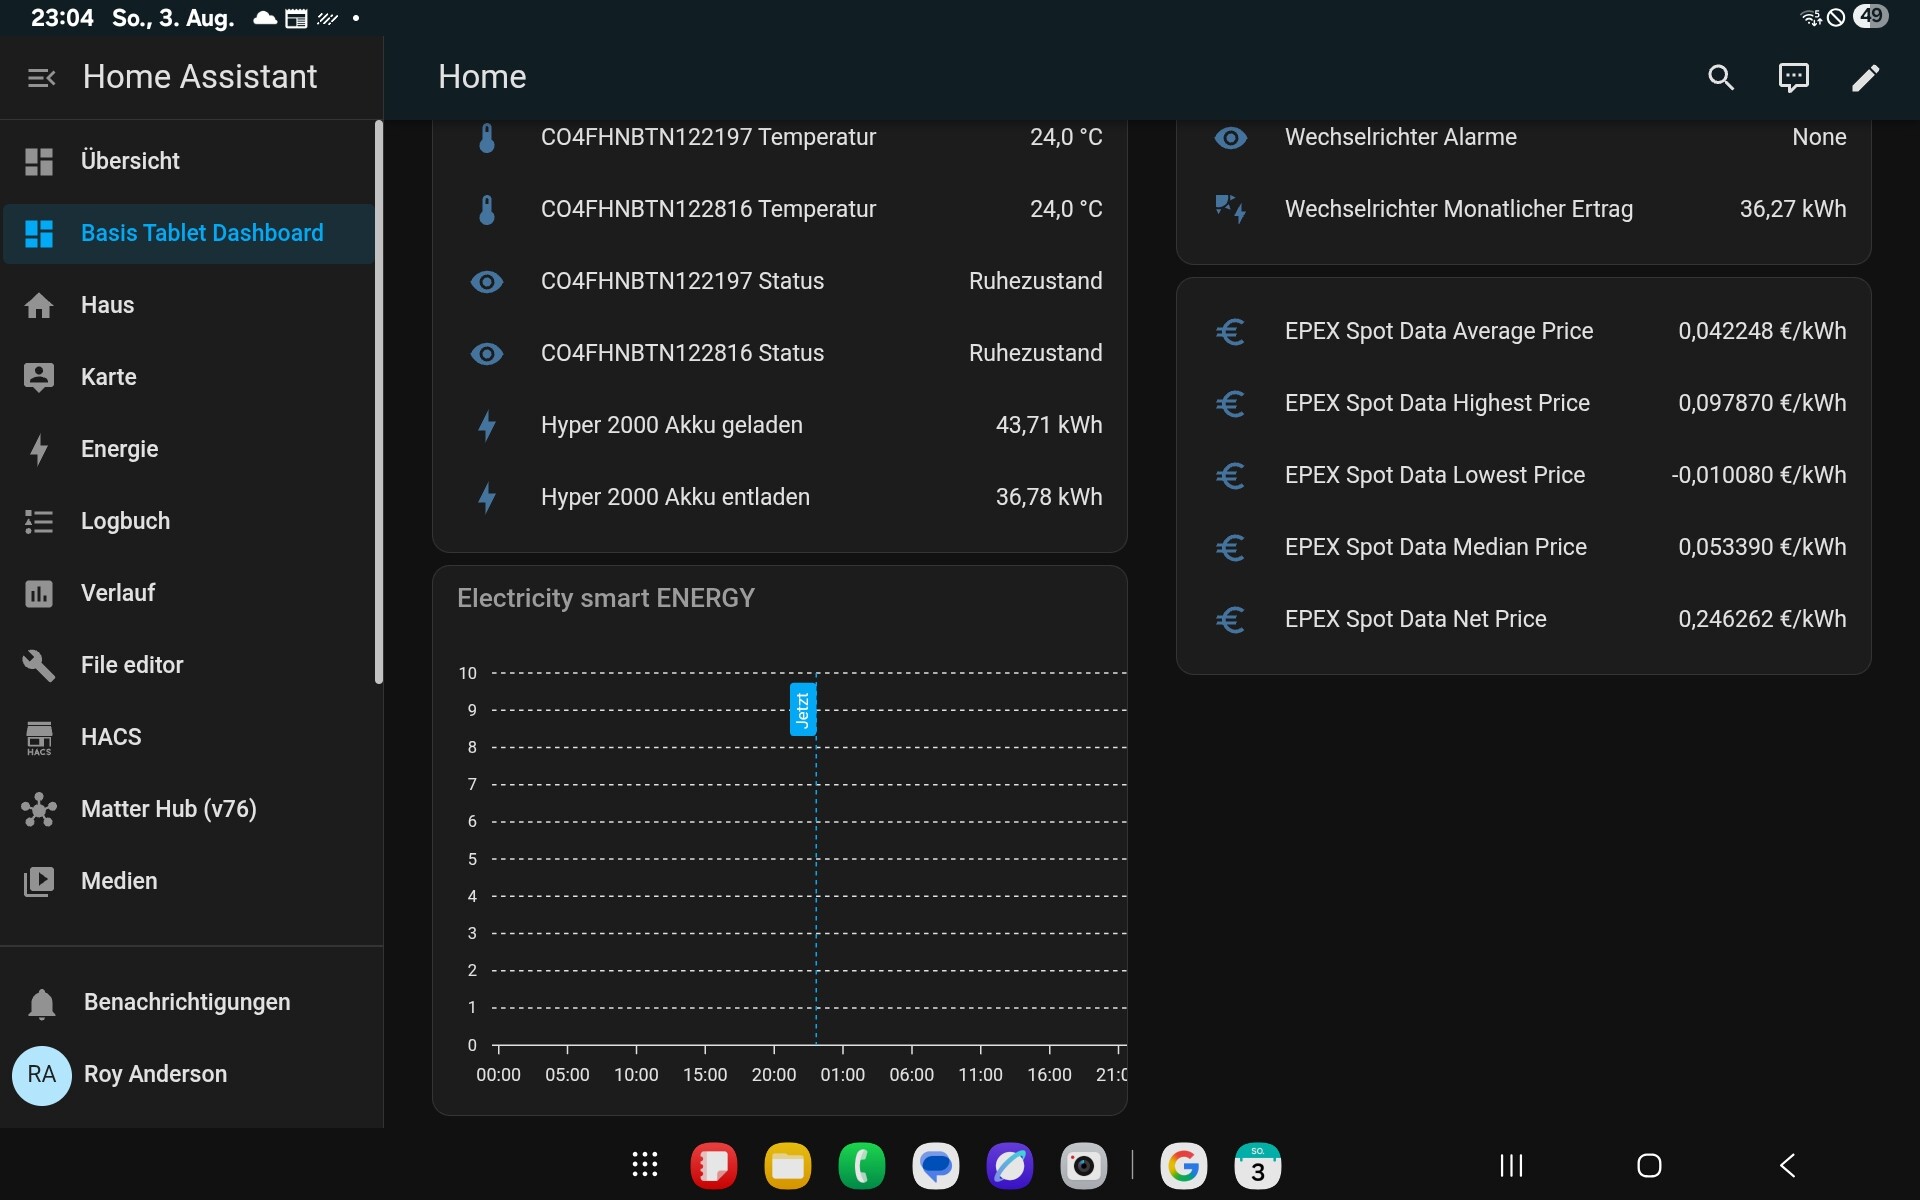Select Basis Tablet Dashboard in sidebar

coord(201,233)
